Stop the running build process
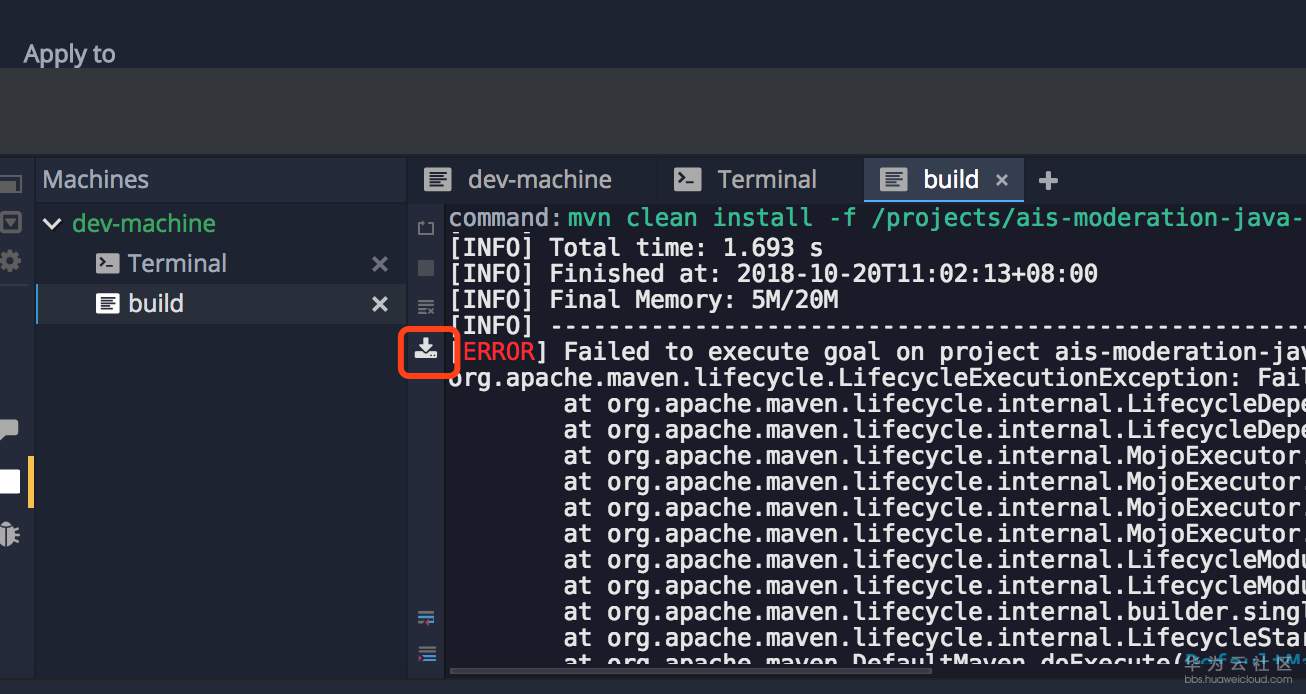 [426, 268]
